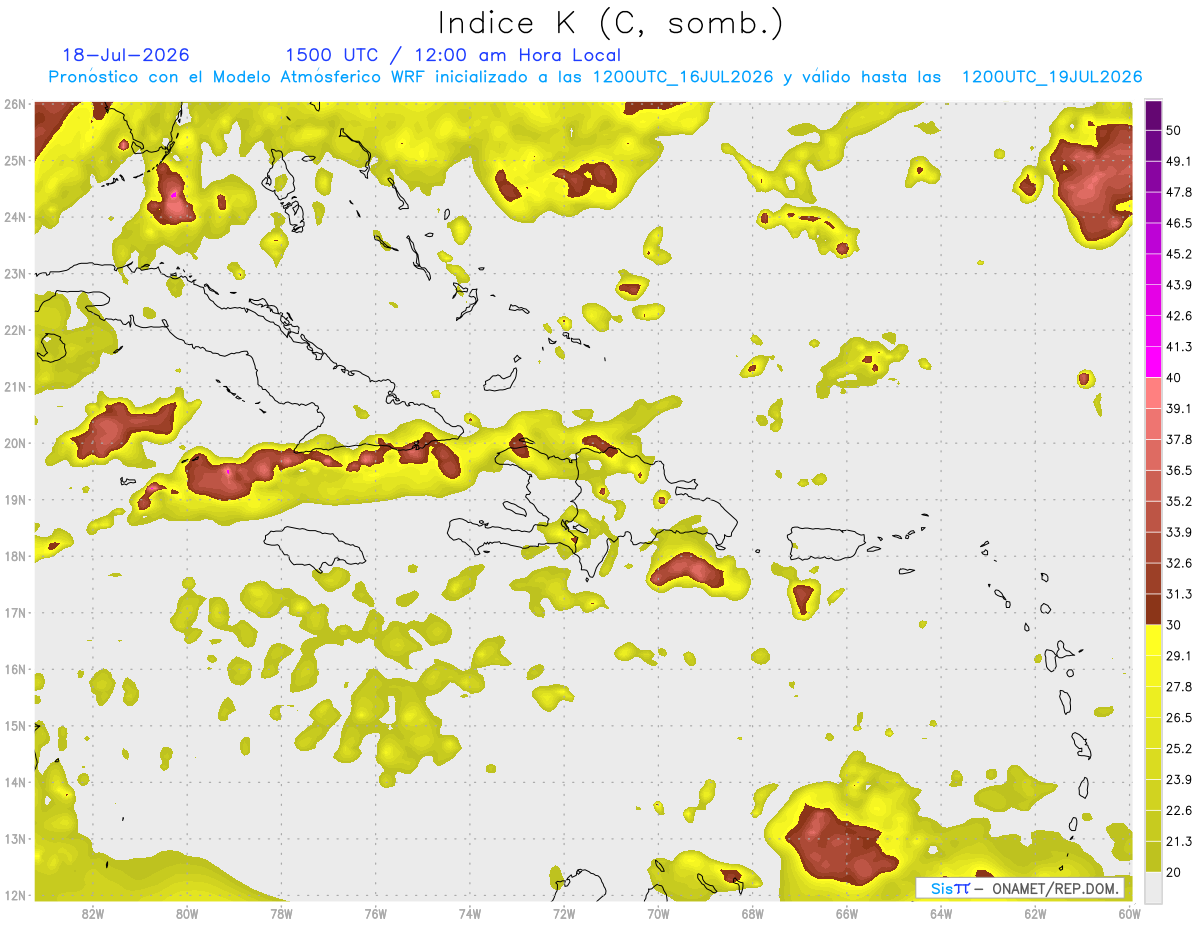
Task: Click the colorbar value '37.8'
Action: (x=1178, y=440)
